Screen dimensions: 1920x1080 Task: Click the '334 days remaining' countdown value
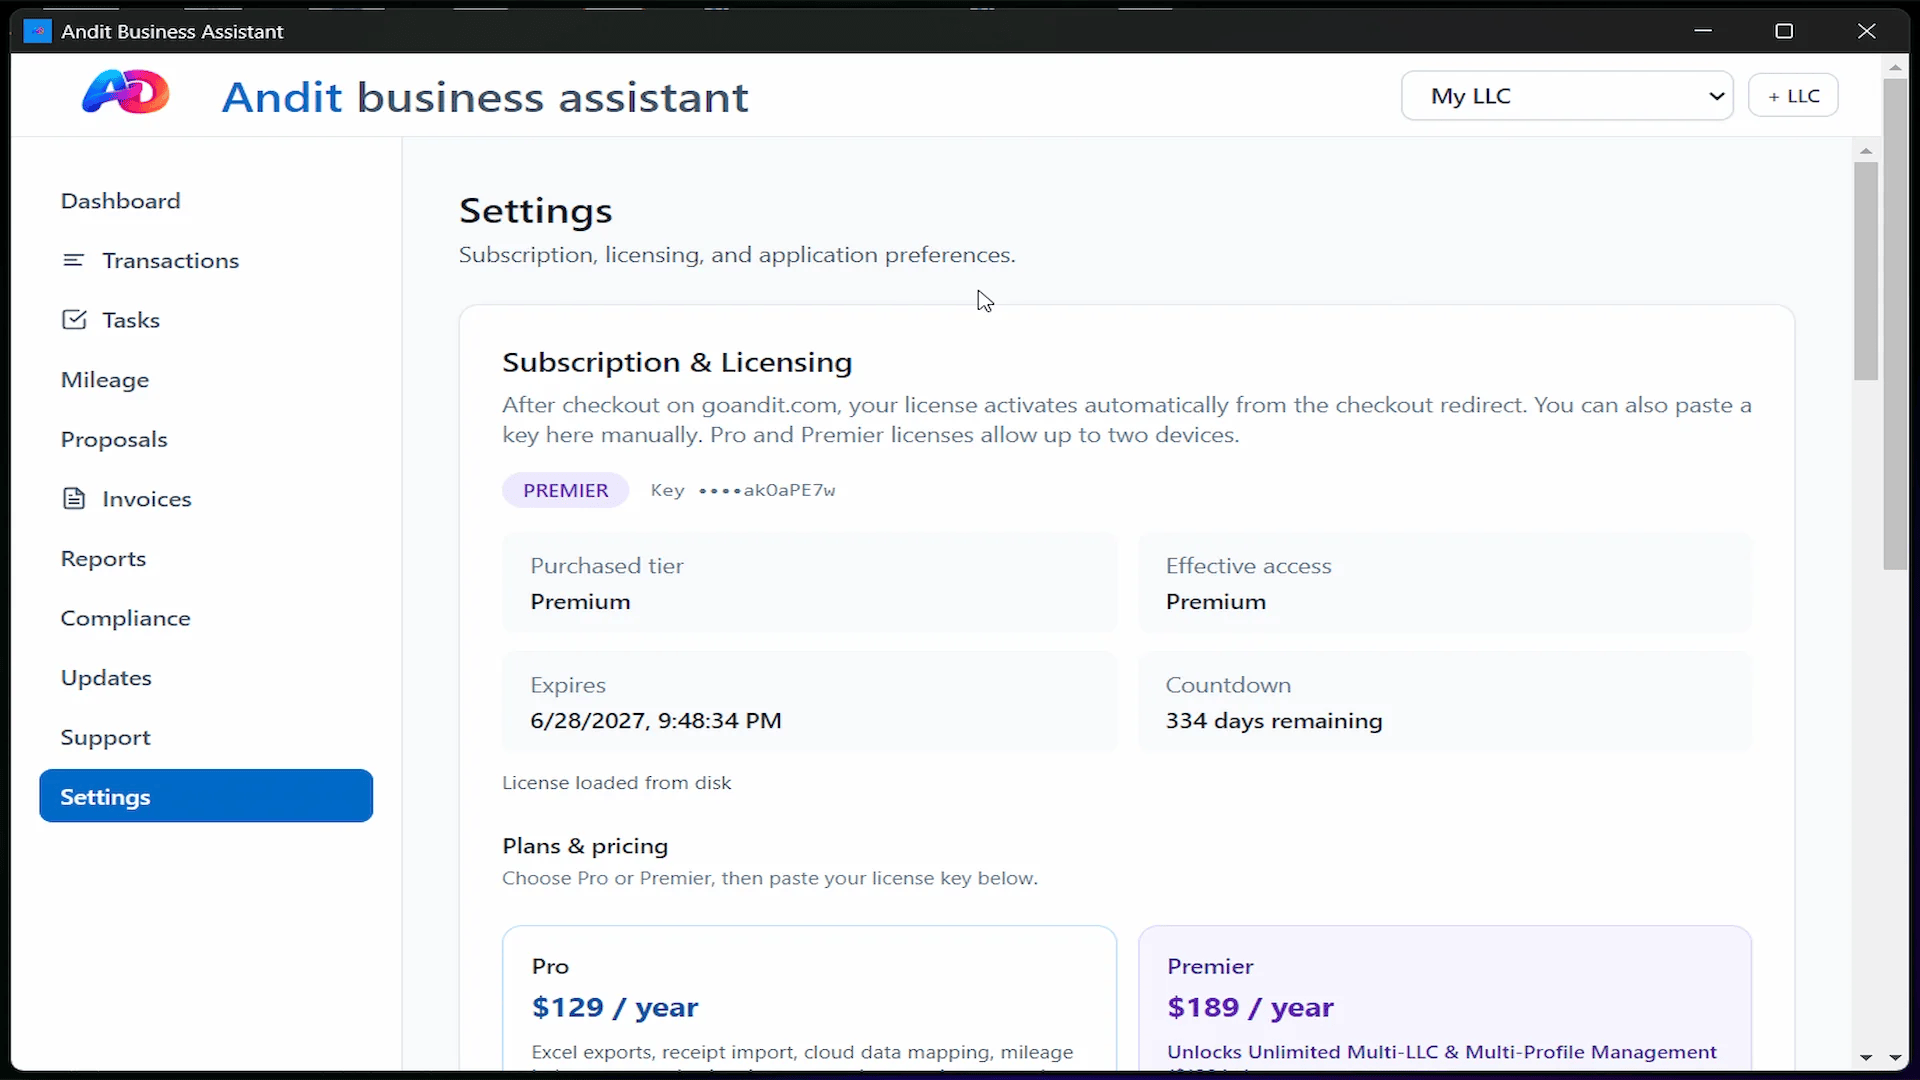tap(1274, 721)
